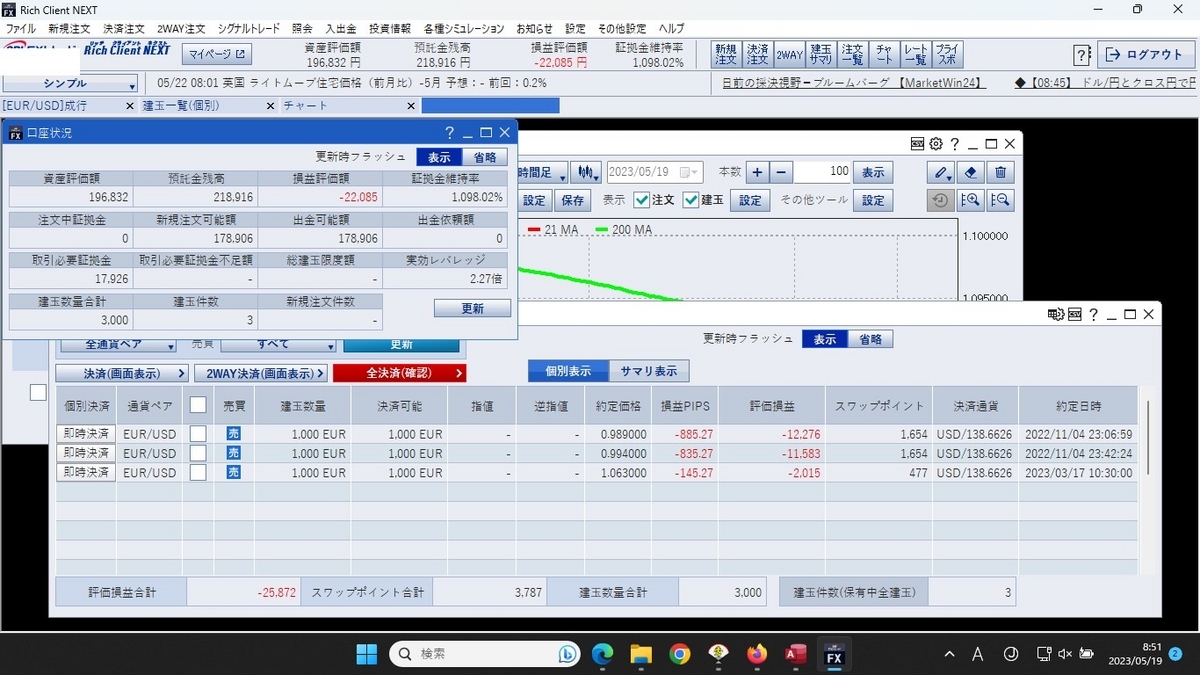The width and height of the screenshot is (1200, 675).
Task: Click the 本数 input field showing 100
Action: (824, 172)
